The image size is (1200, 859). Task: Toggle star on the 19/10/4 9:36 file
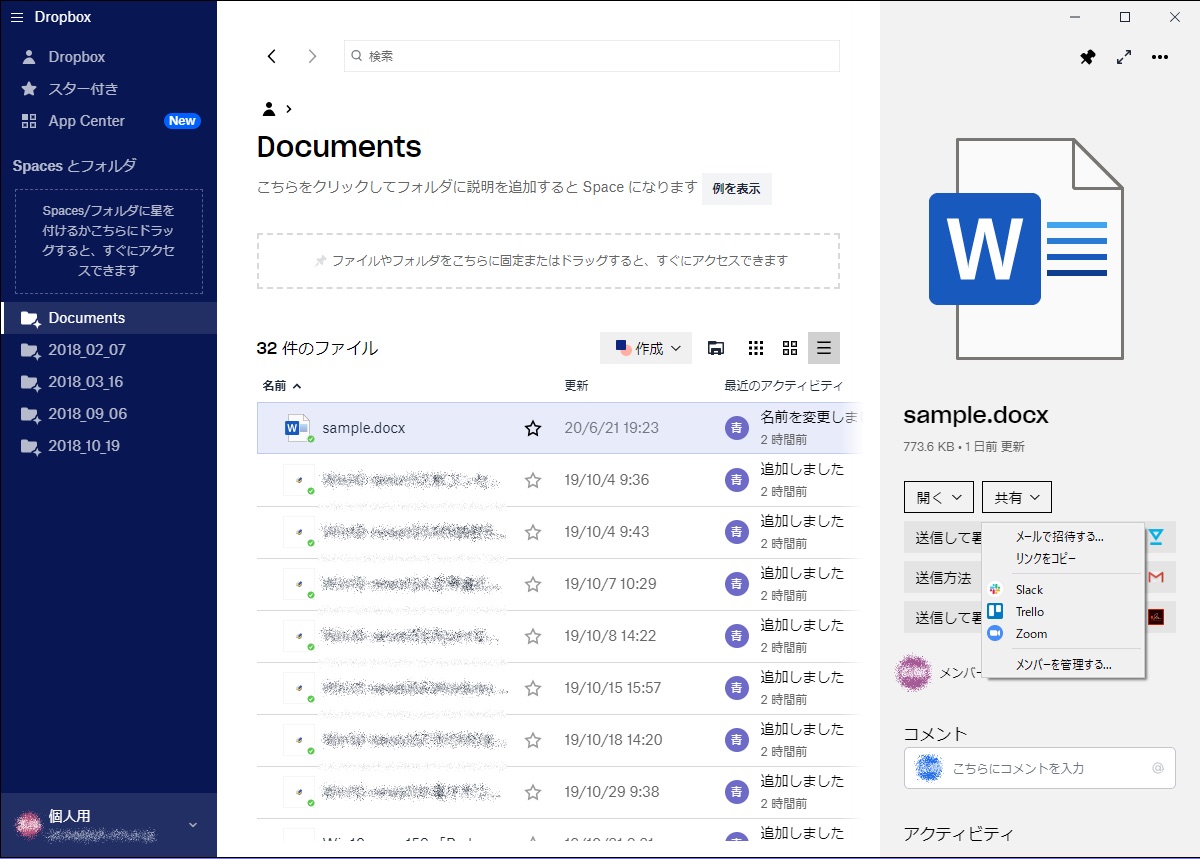tap(533, 480)
